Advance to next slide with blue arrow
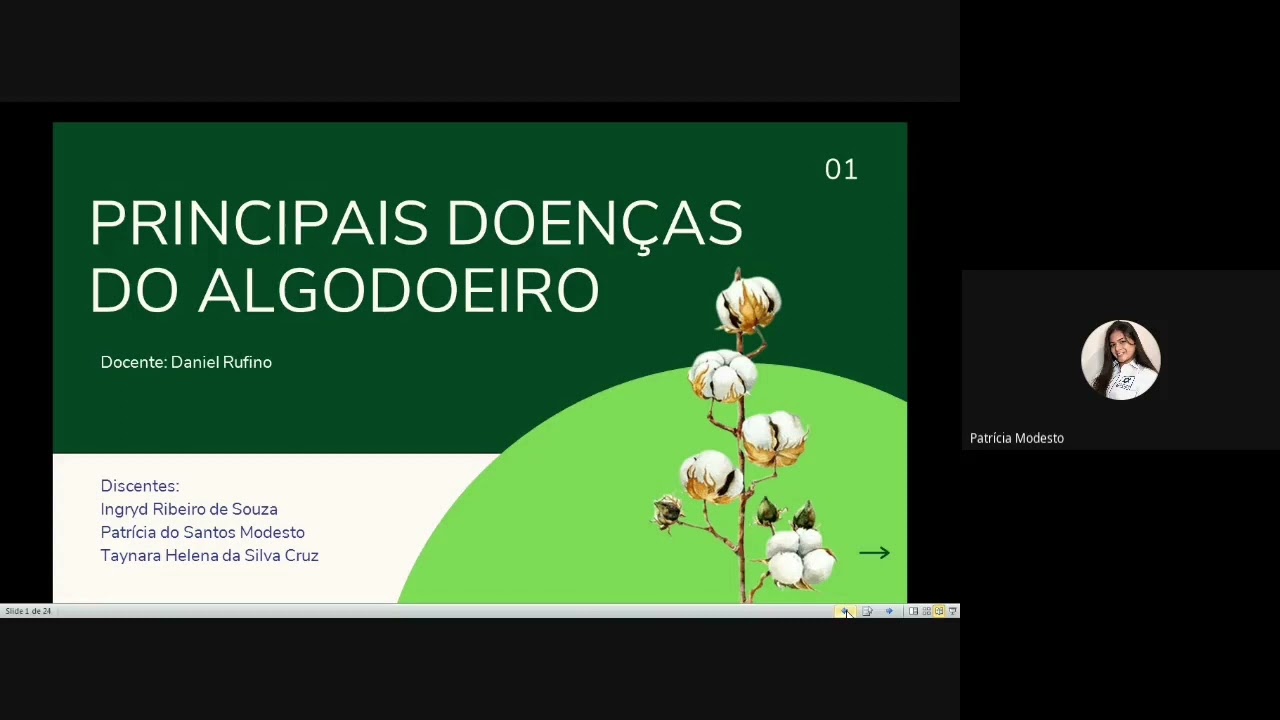The width and height of the screenshot is (1280, 720). pos(889,611)
